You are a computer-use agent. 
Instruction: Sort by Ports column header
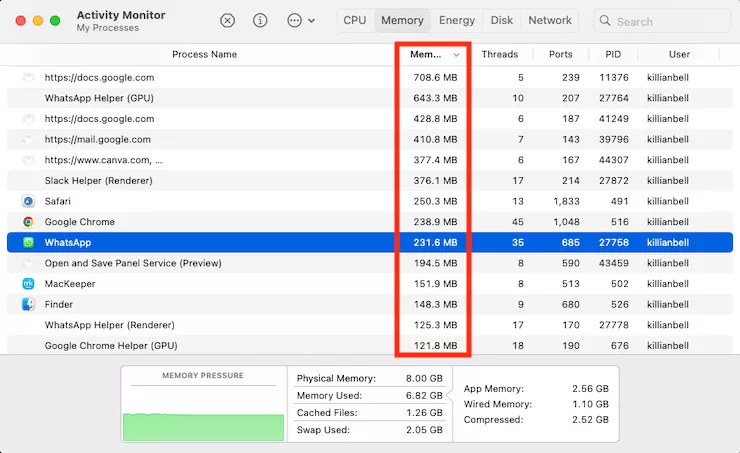click(561, 54)
